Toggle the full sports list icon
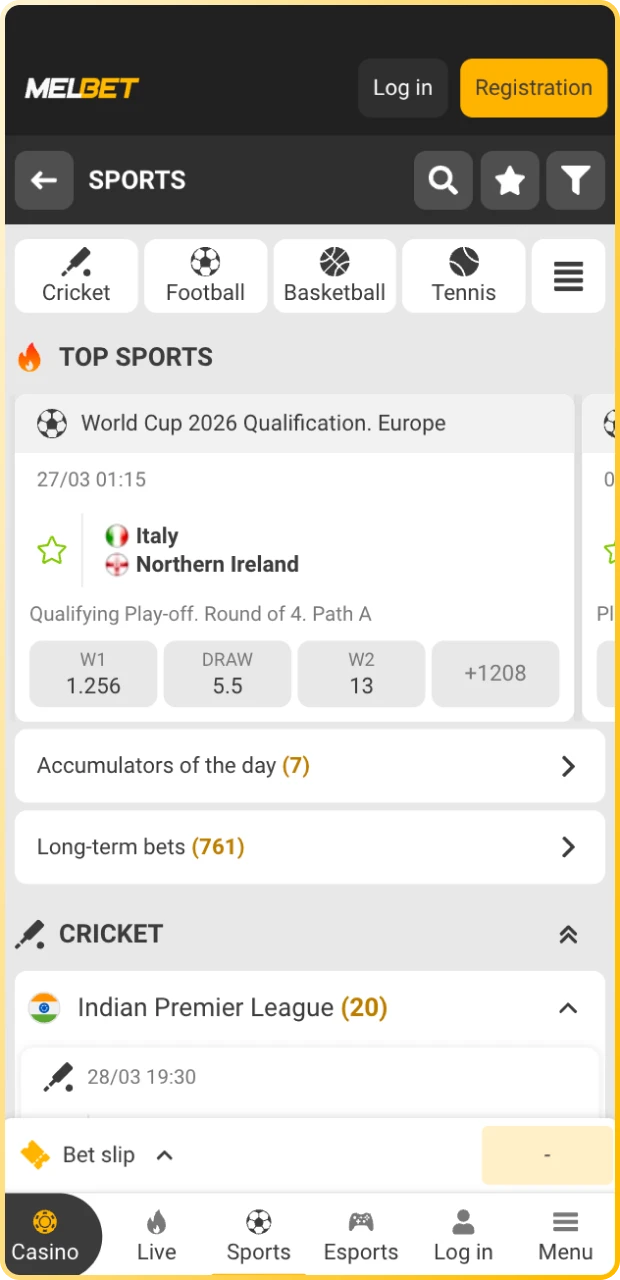Viewport: 620px width, 1280px height. pos(568,276)
